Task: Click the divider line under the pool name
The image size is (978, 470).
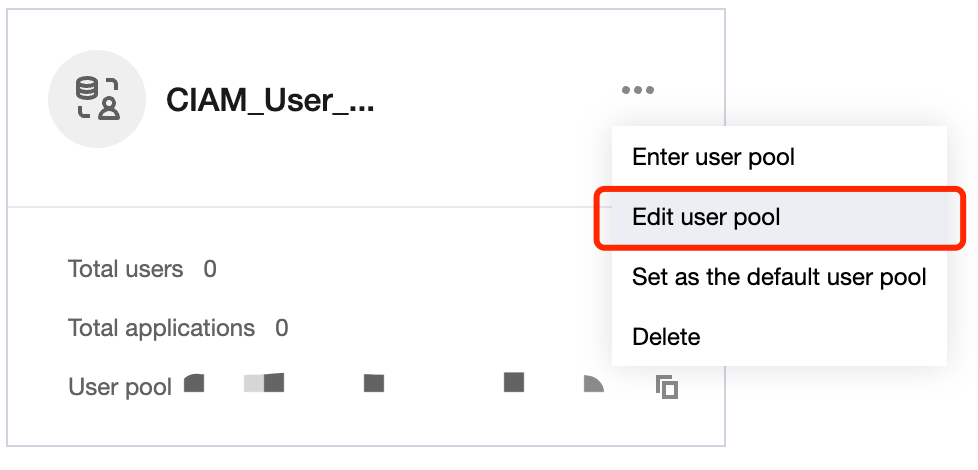Action: pos(300,207)
